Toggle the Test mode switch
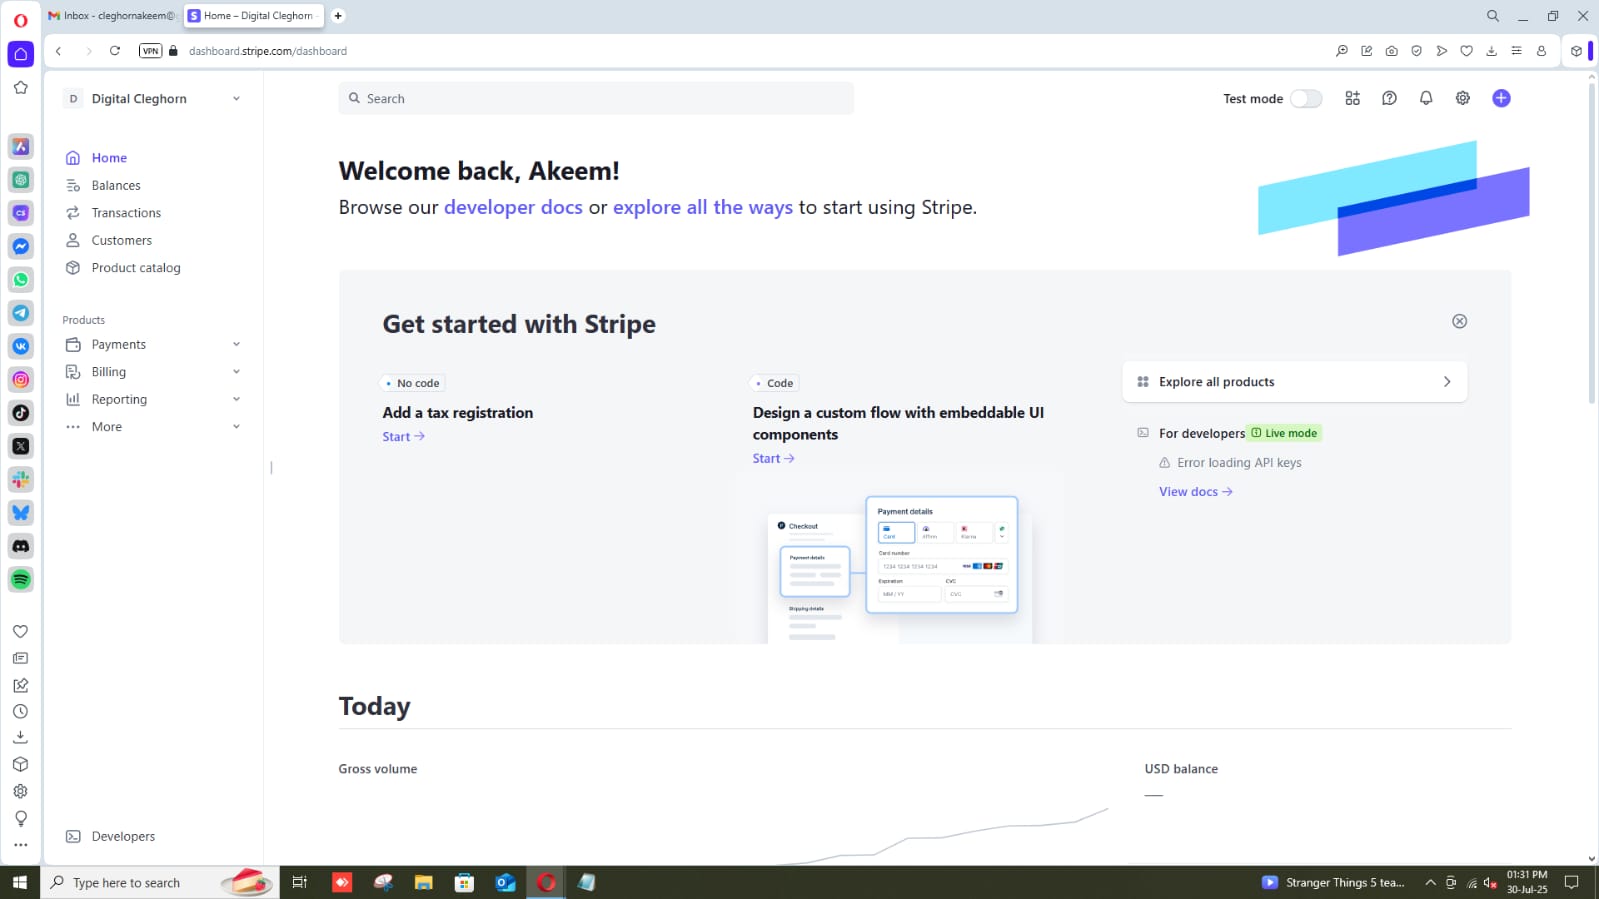The height and width of the screenshot is (899, 1599). pos(1305,98)
